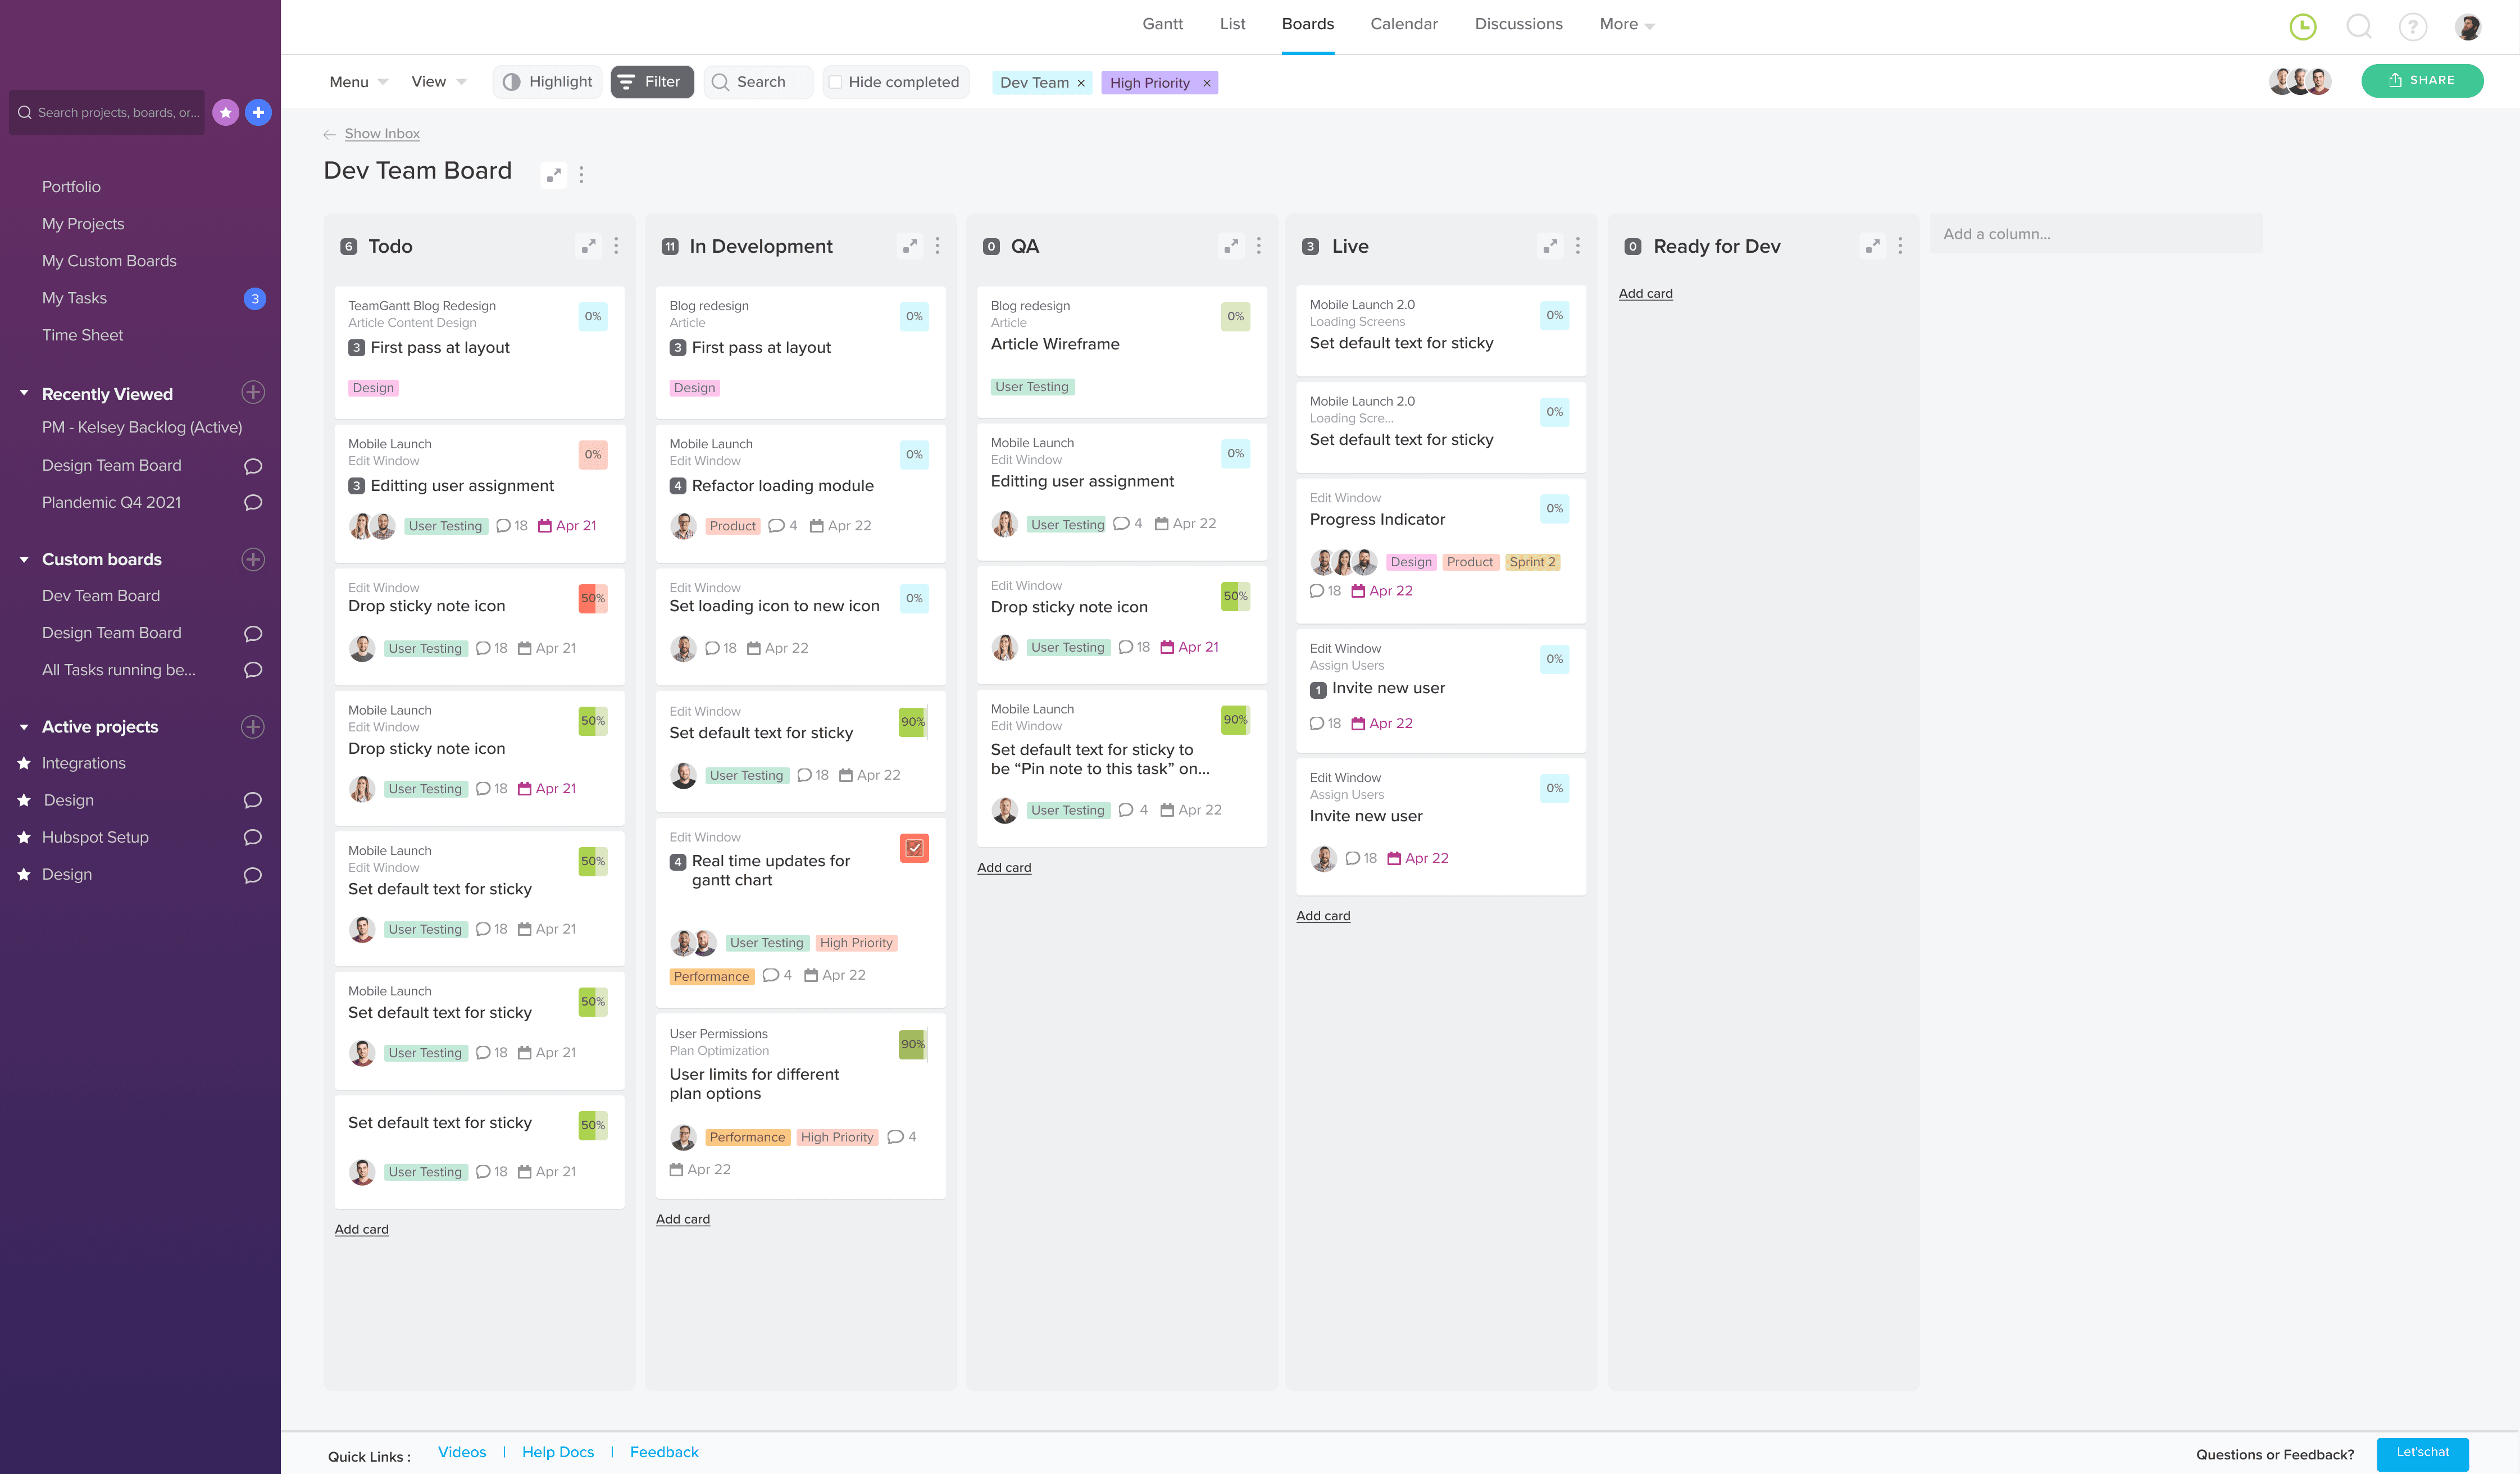Screen dimensions: 2520x1474
Task: Toggle the Highlight option
Action: [547, 82]
